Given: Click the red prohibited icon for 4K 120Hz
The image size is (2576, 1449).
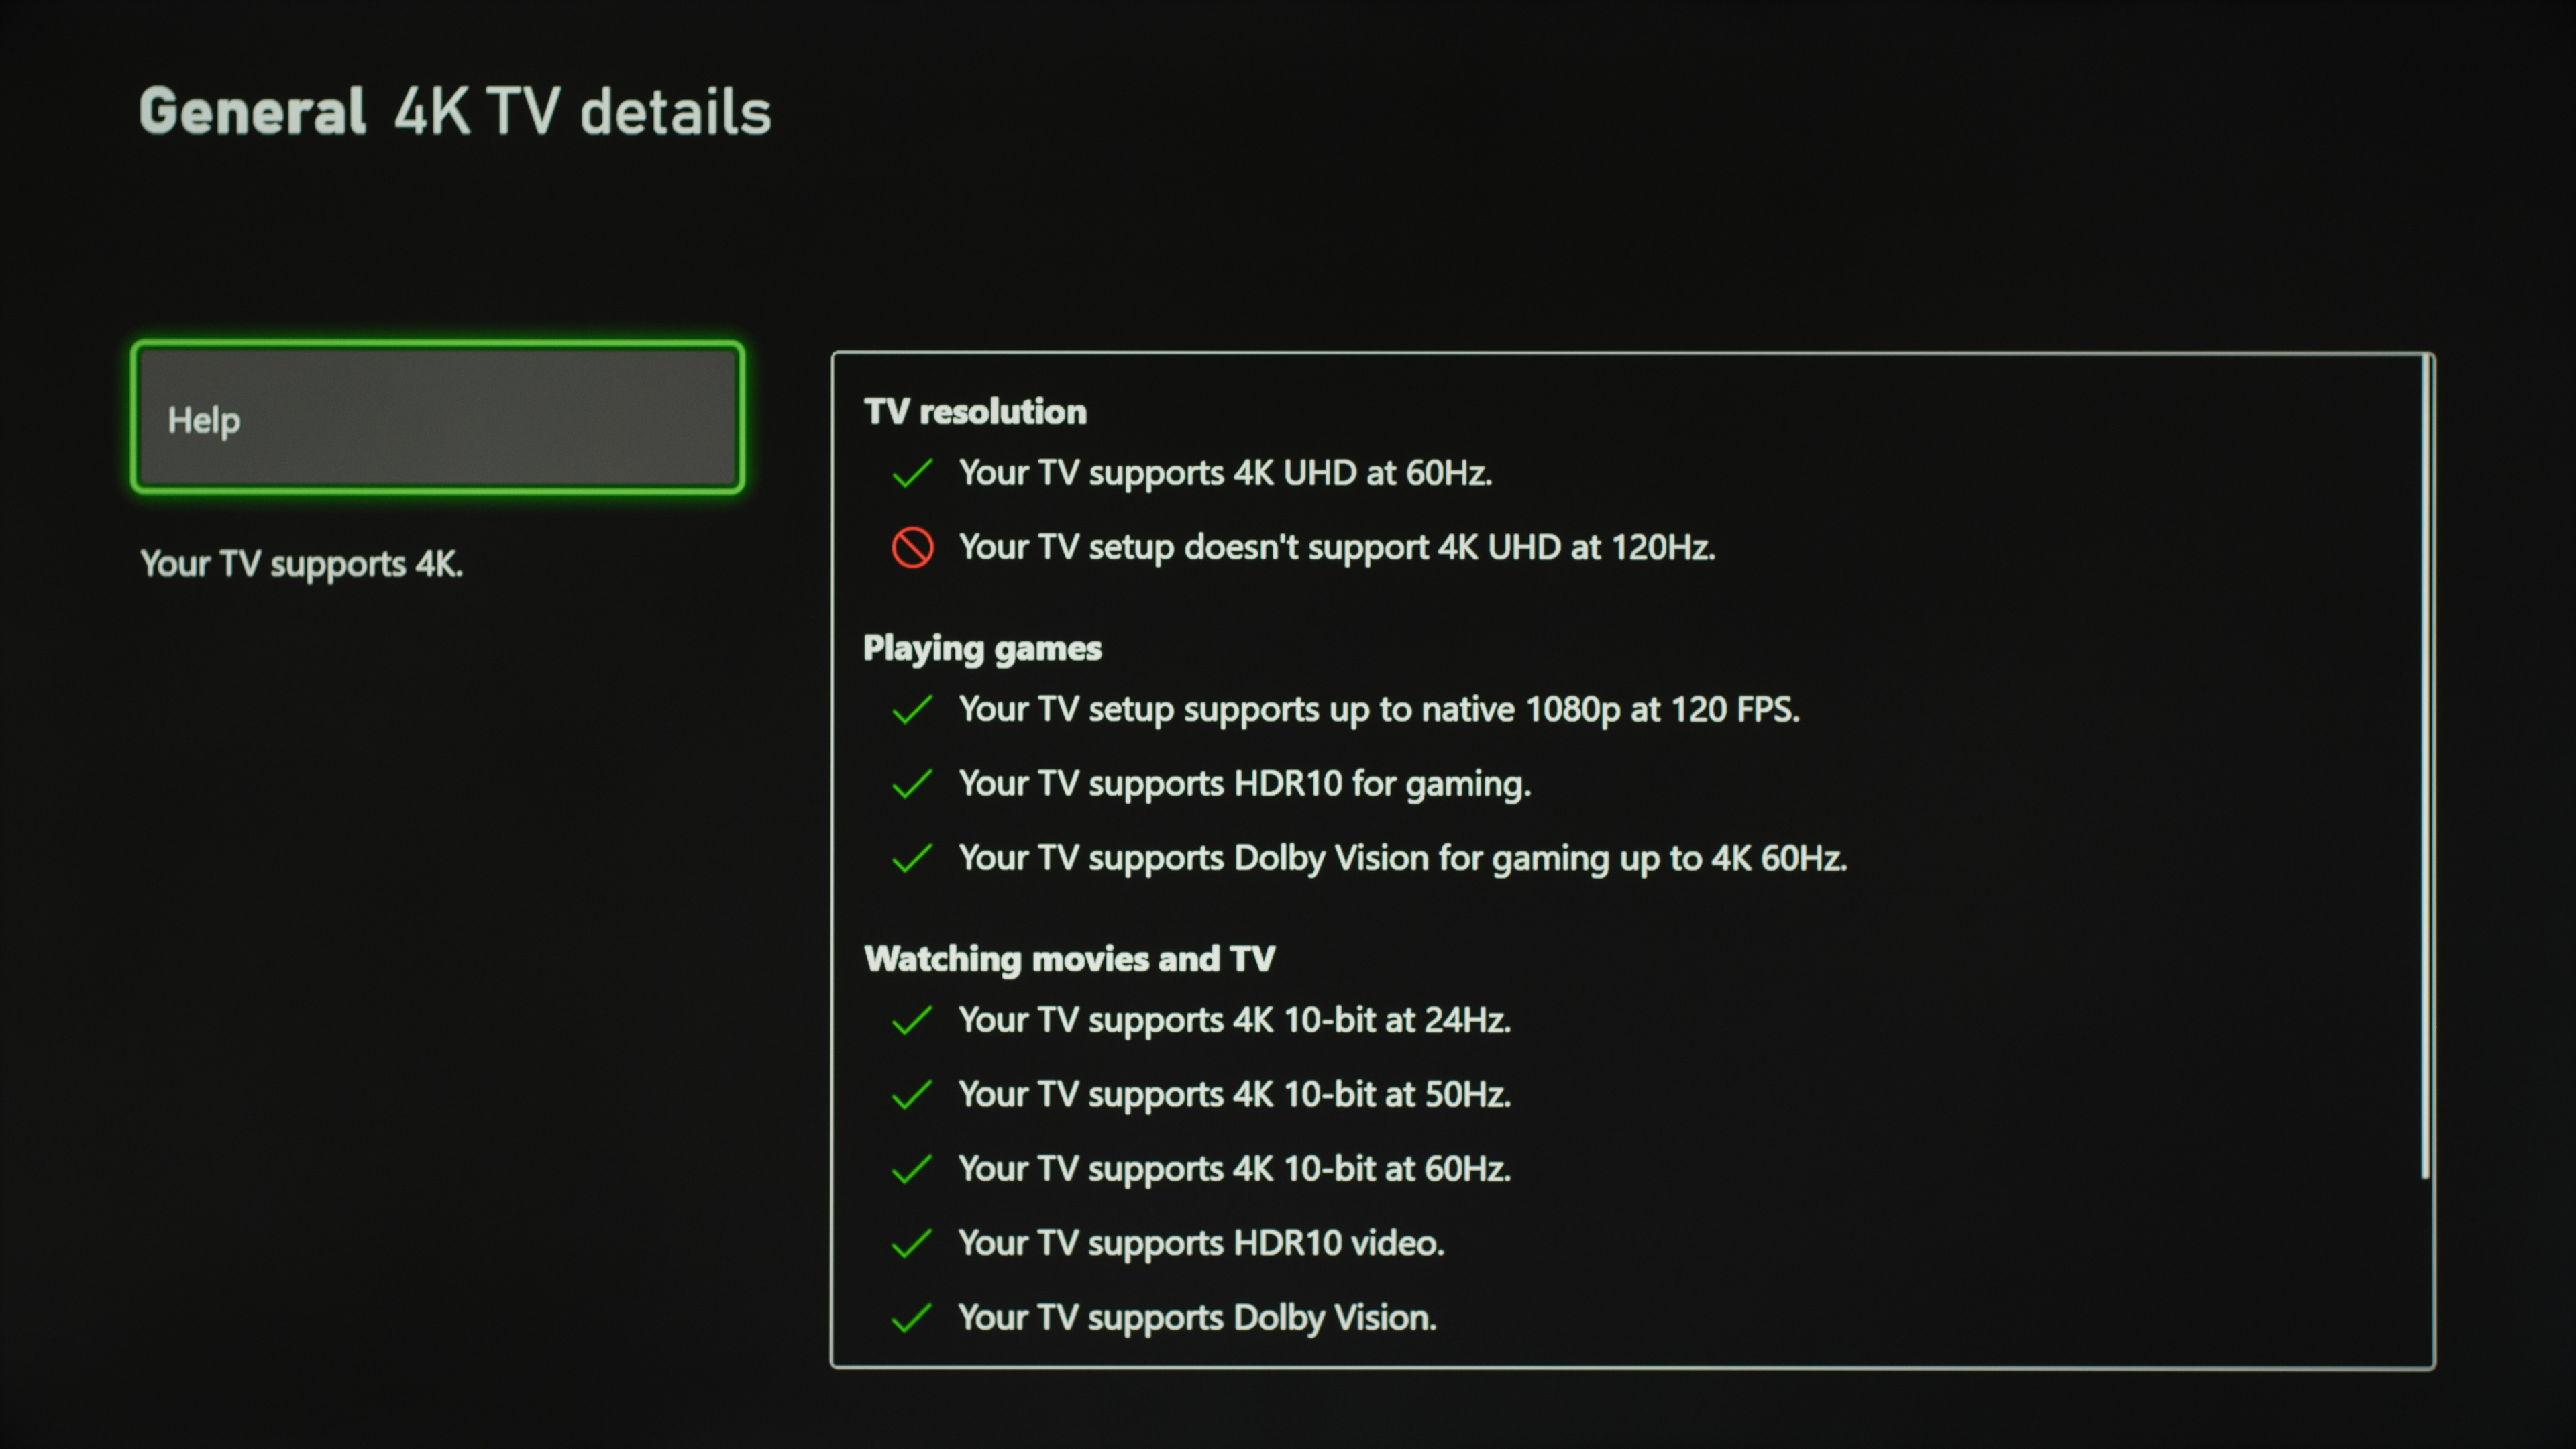Looking at the screenshot, I should click(912, 548).
